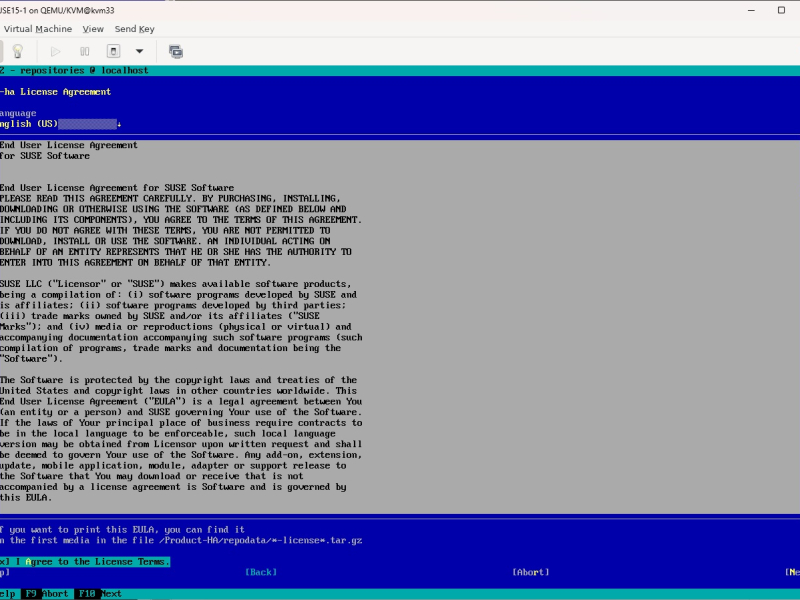Viewport: 800px width, 600px height.
Task: Minimize the virt-manager window
Action: 751,10
